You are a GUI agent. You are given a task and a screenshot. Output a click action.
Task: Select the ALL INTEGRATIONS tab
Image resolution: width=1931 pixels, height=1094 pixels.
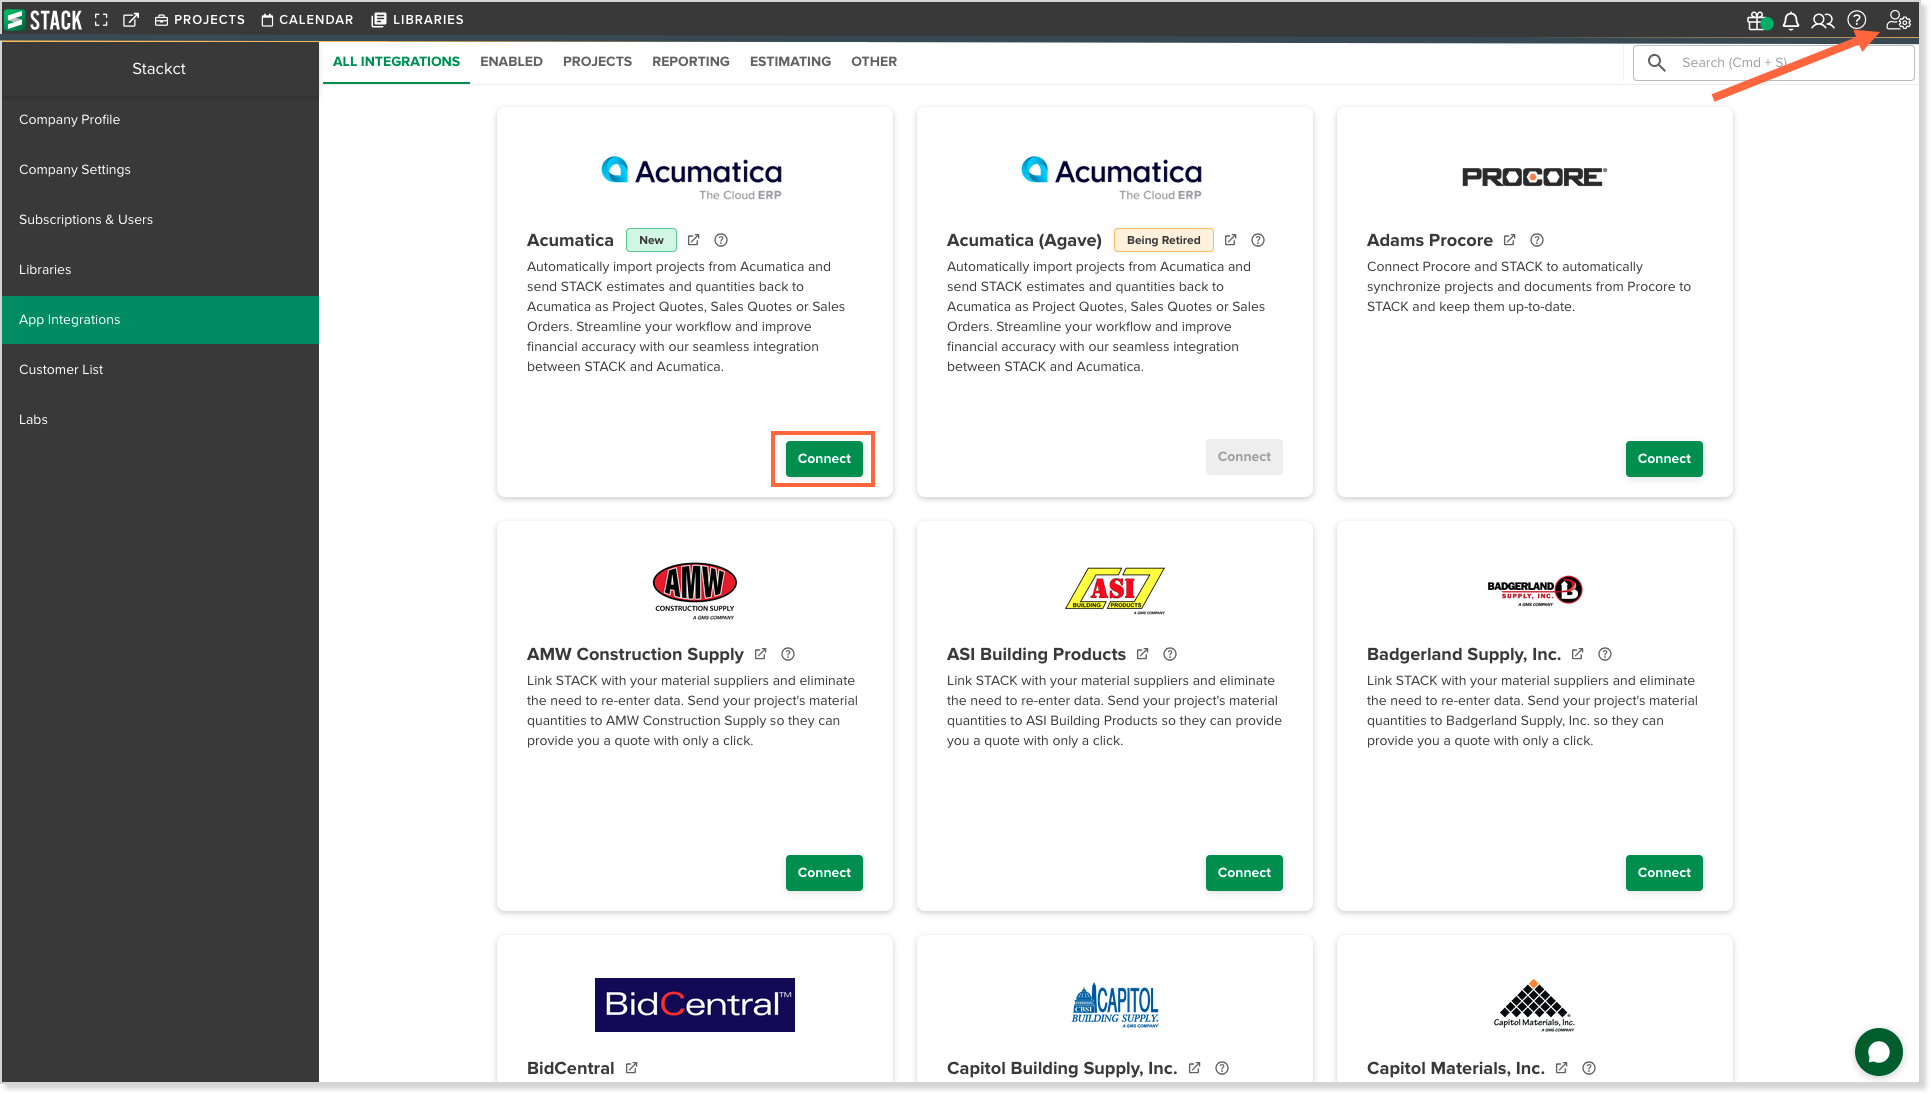(x=396, y=62)
